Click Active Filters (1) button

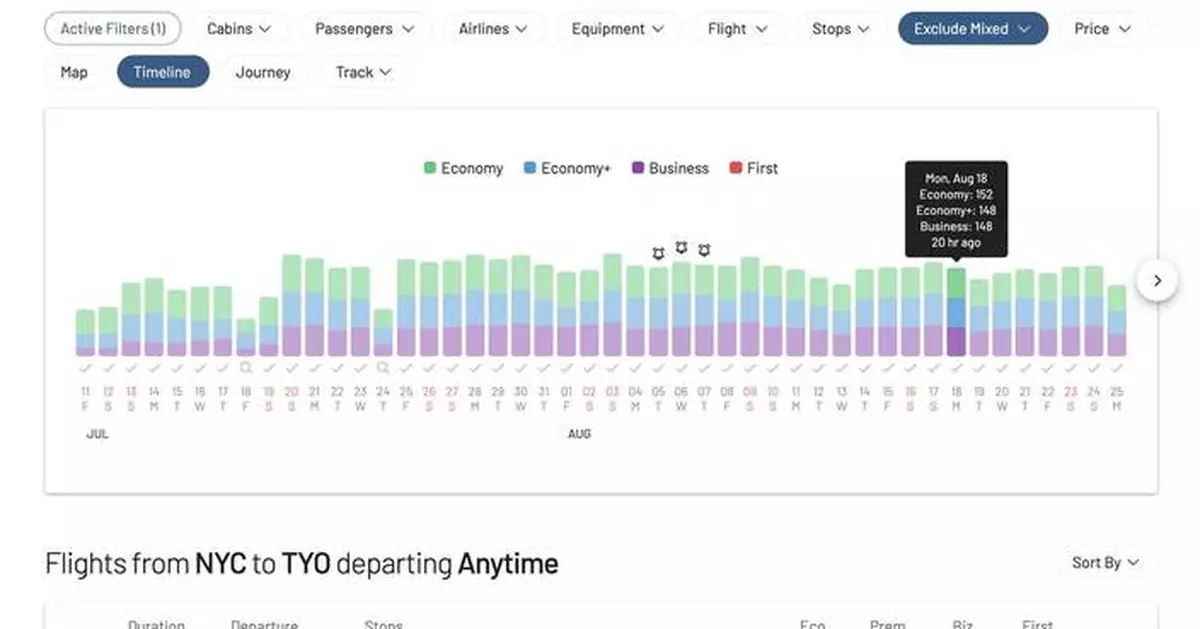[x=112, y=28]
